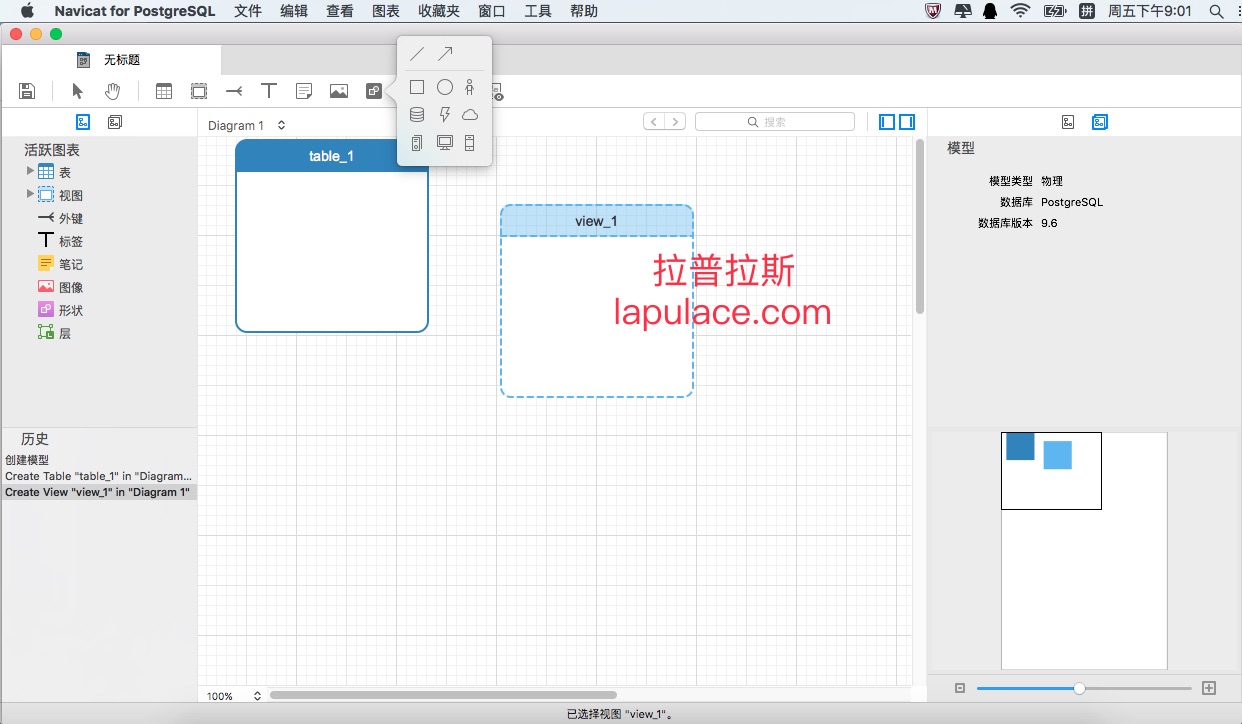Select the text label T tool

pyautogui.click(x=269, y=91)
